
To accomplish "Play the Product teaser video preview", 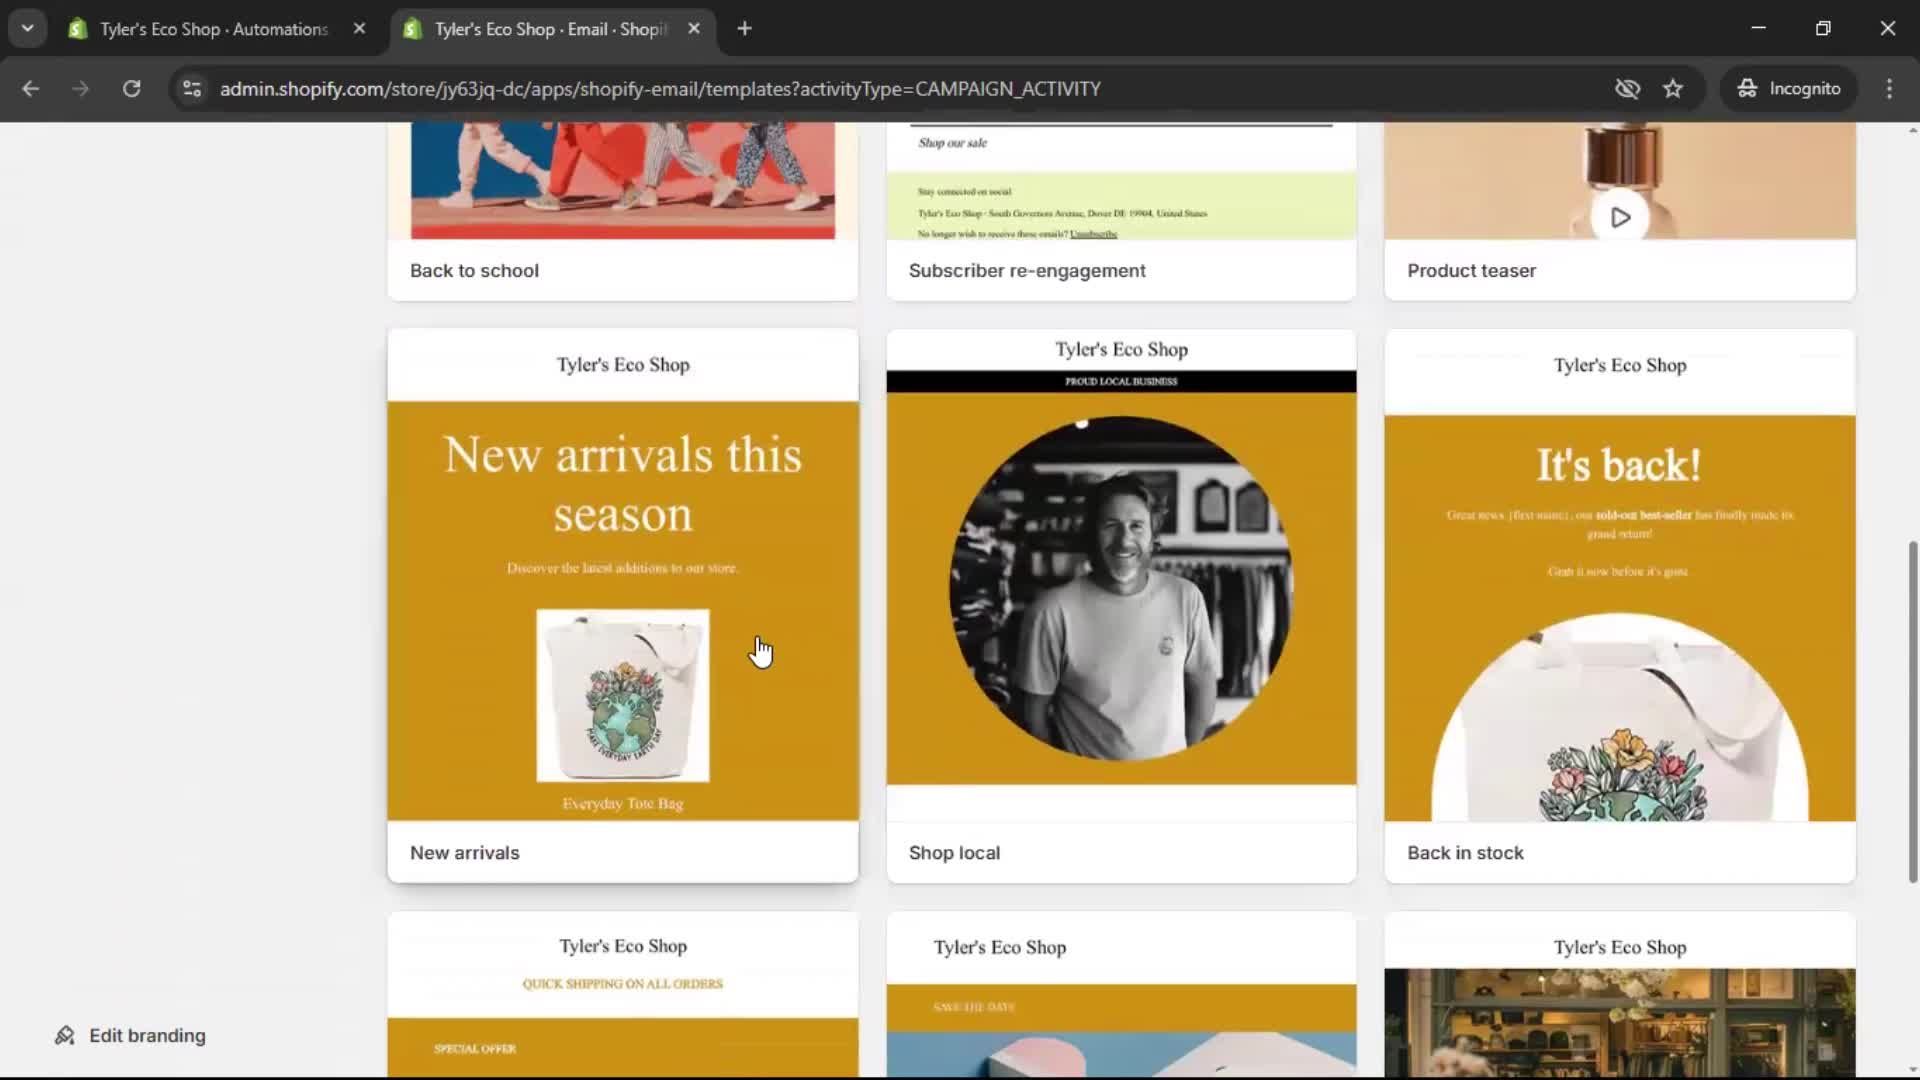I will (1620, 217).
